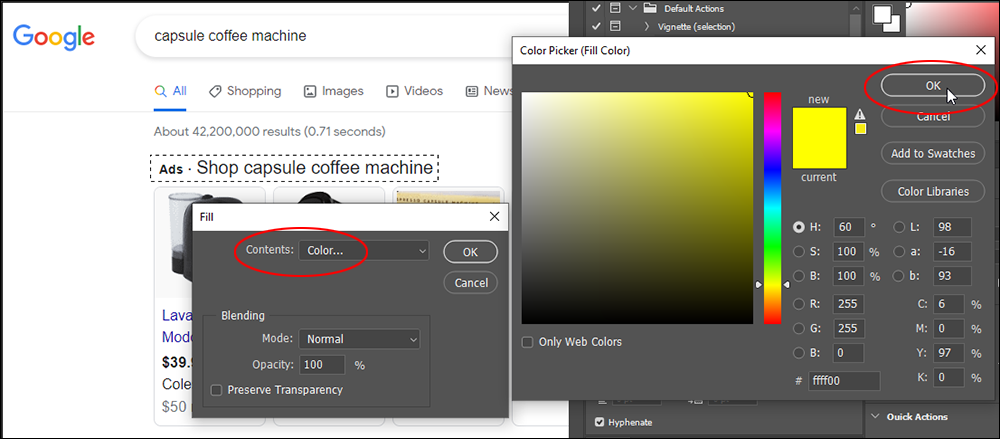Click the tag icon on the Shopping tab
Screen dimensions: 1000x439
(215, 91)
